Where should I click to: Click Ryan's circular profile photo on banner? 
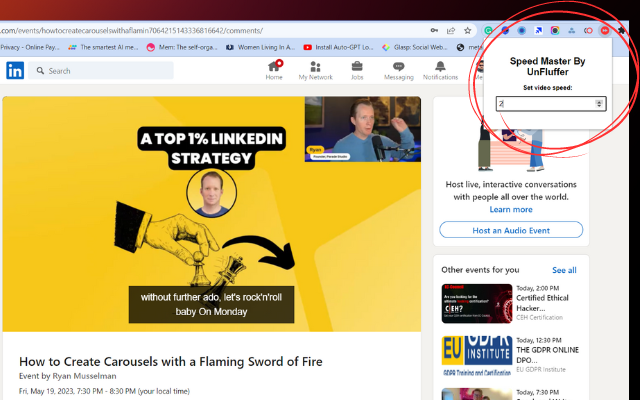(x=211, y=193)
